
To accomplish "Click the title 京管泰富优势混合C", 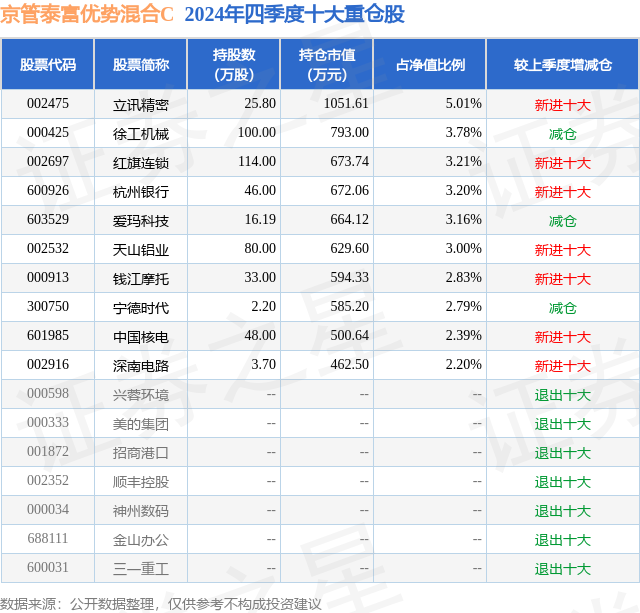I will [87, 14].
